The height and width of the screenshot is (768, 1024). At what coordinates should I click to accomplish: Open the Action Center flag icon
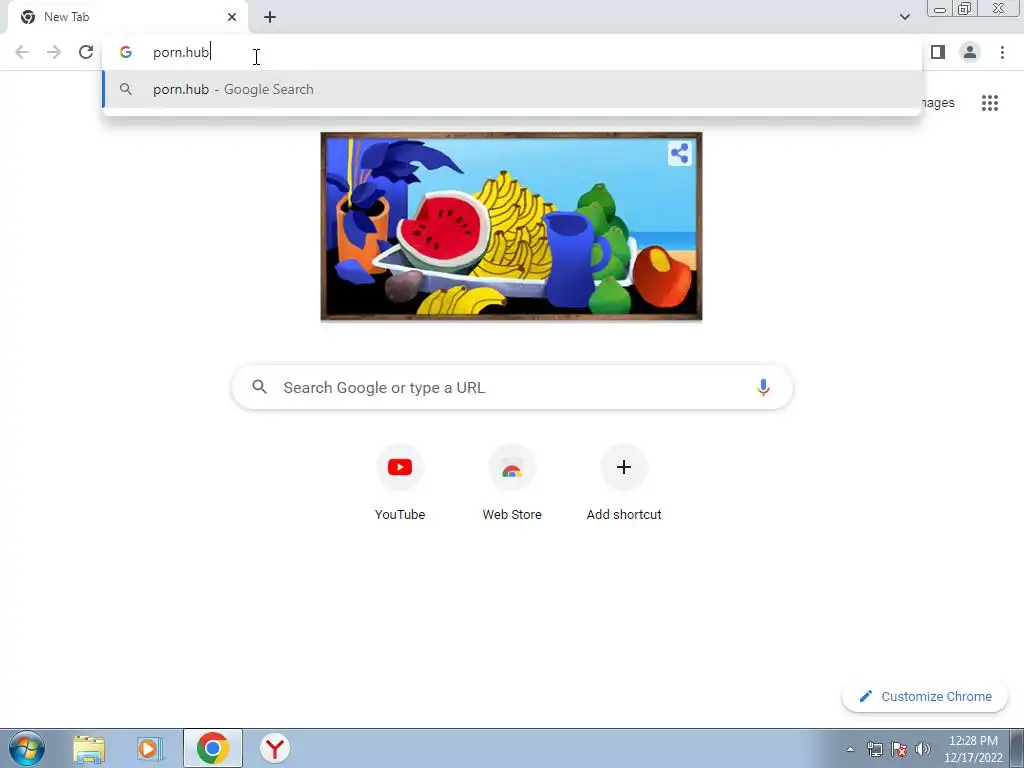[899, 749]
